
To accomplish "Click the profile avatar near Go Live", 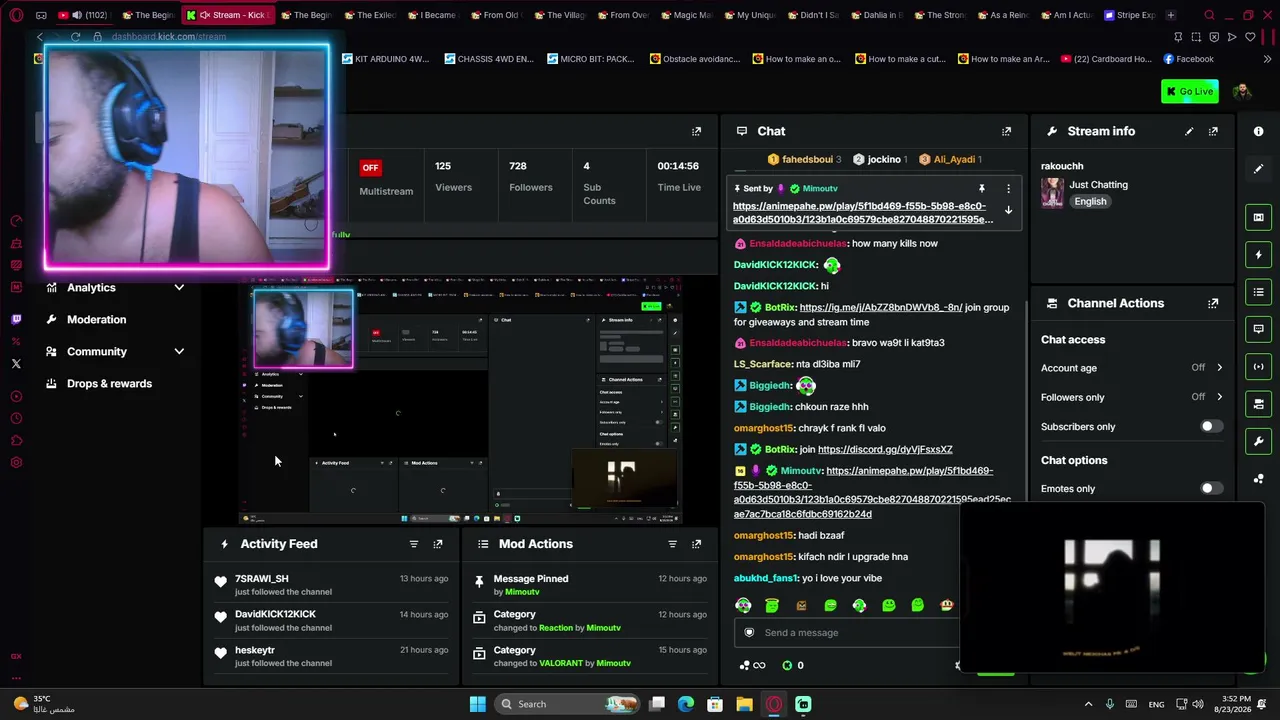I will (x=1242, y=91).
